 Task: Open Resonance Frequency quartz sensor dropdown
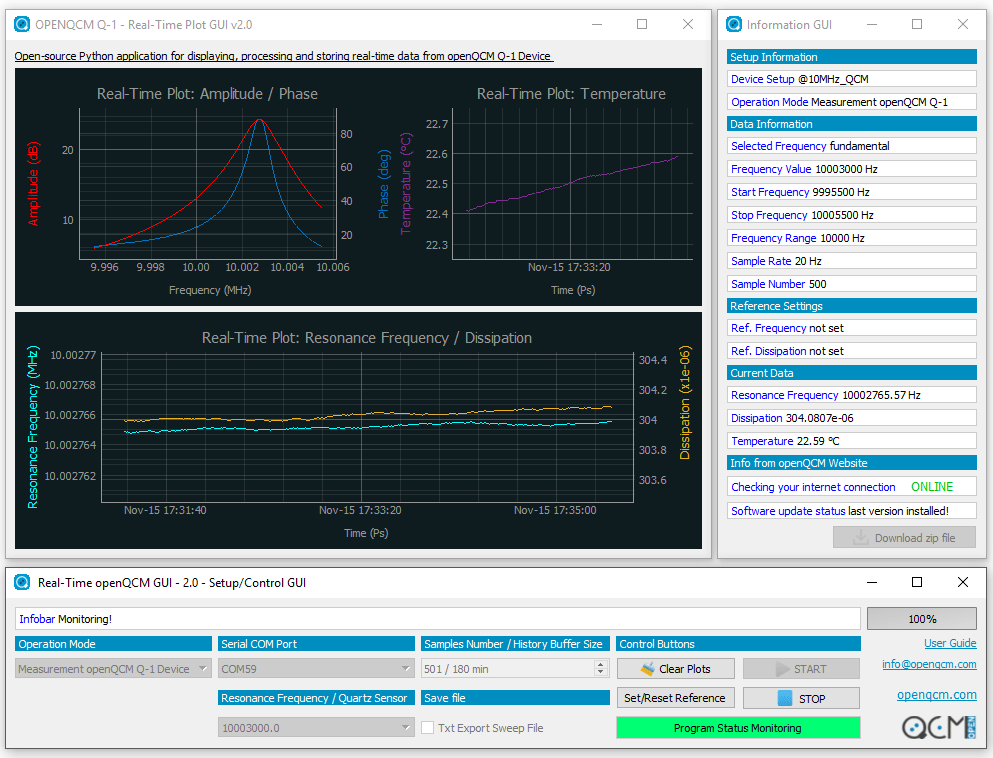pos(316,728)
